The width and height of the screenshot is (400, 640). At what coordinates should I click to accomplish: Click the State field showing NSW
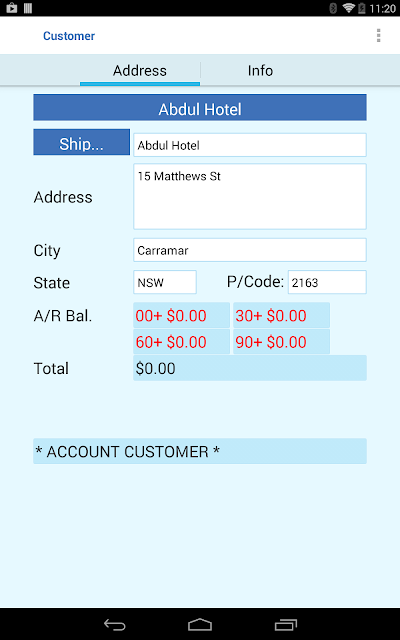[x=165, y=282]
